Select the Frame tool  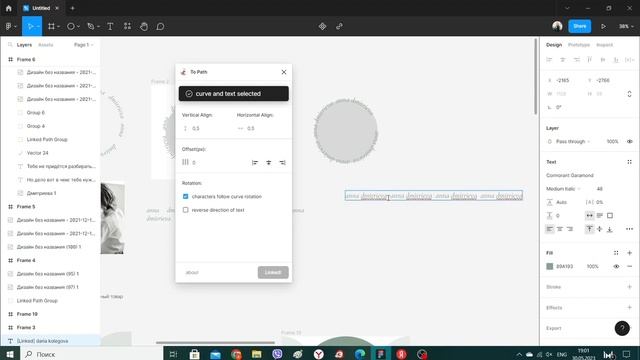[x=51, y=27]
